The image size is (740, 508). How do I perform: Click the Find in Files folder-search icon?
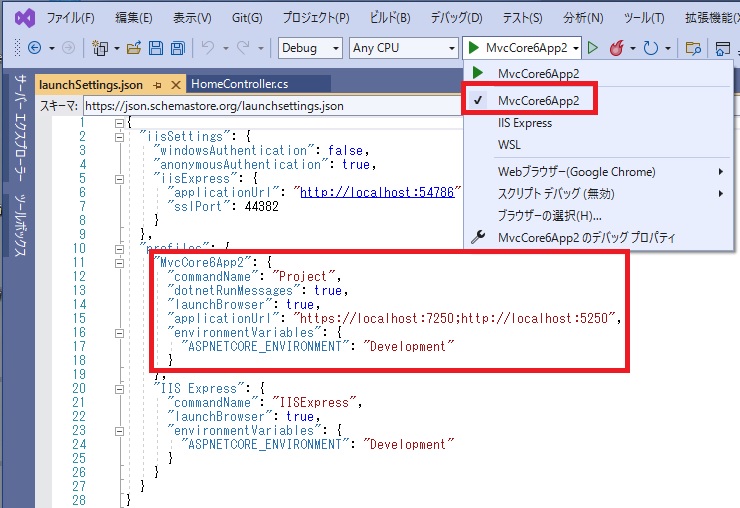tap(693, 48)
